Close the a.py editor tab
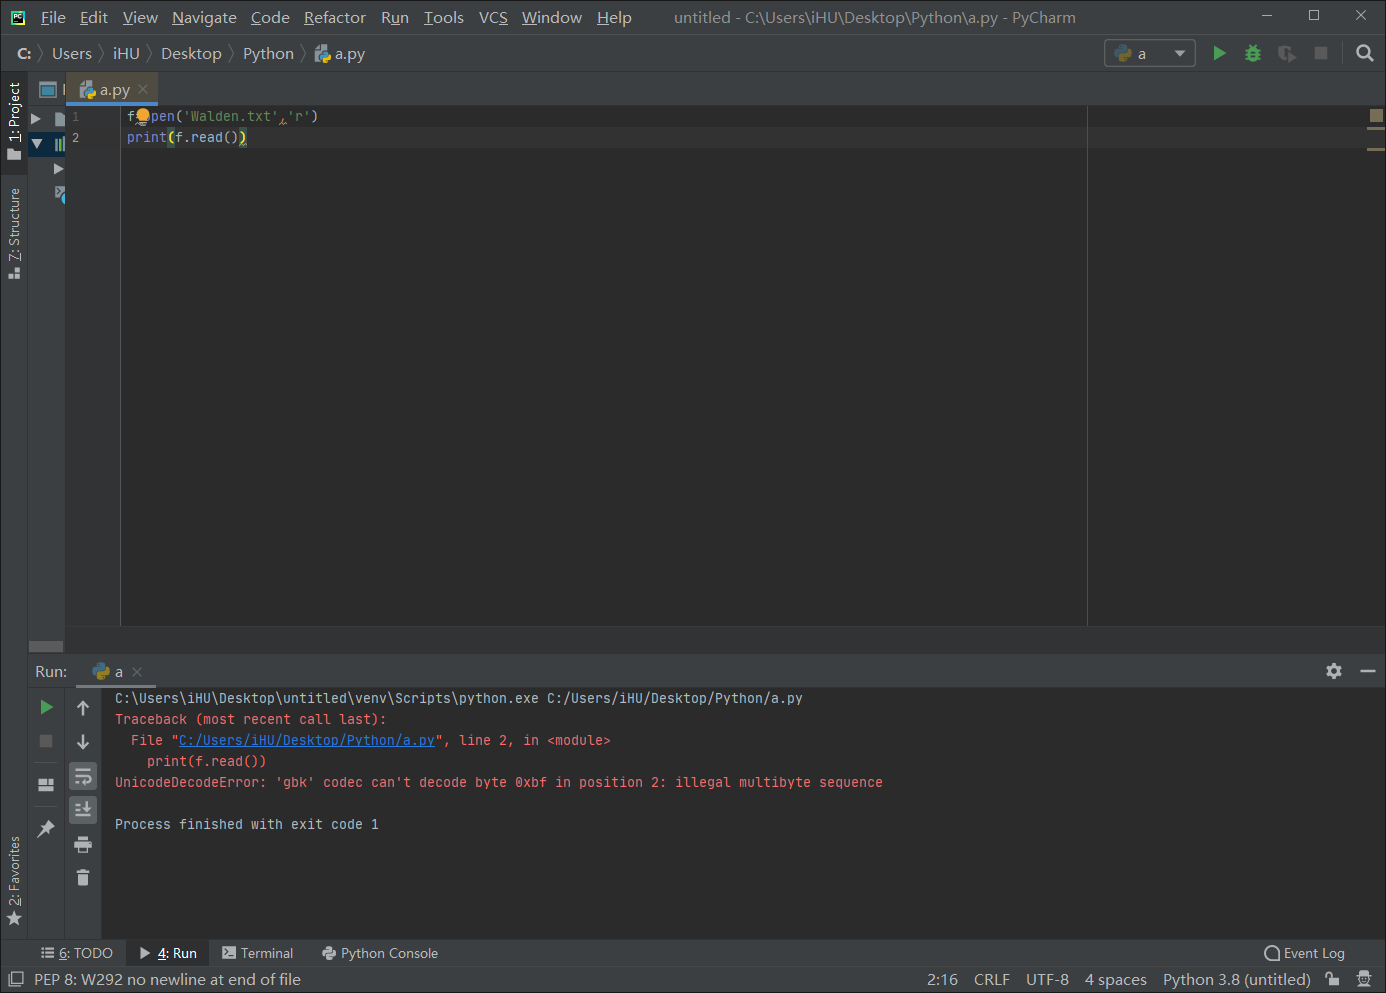Screen dimensions: 1386x993 pyautogui.click(x=143, y=89)
